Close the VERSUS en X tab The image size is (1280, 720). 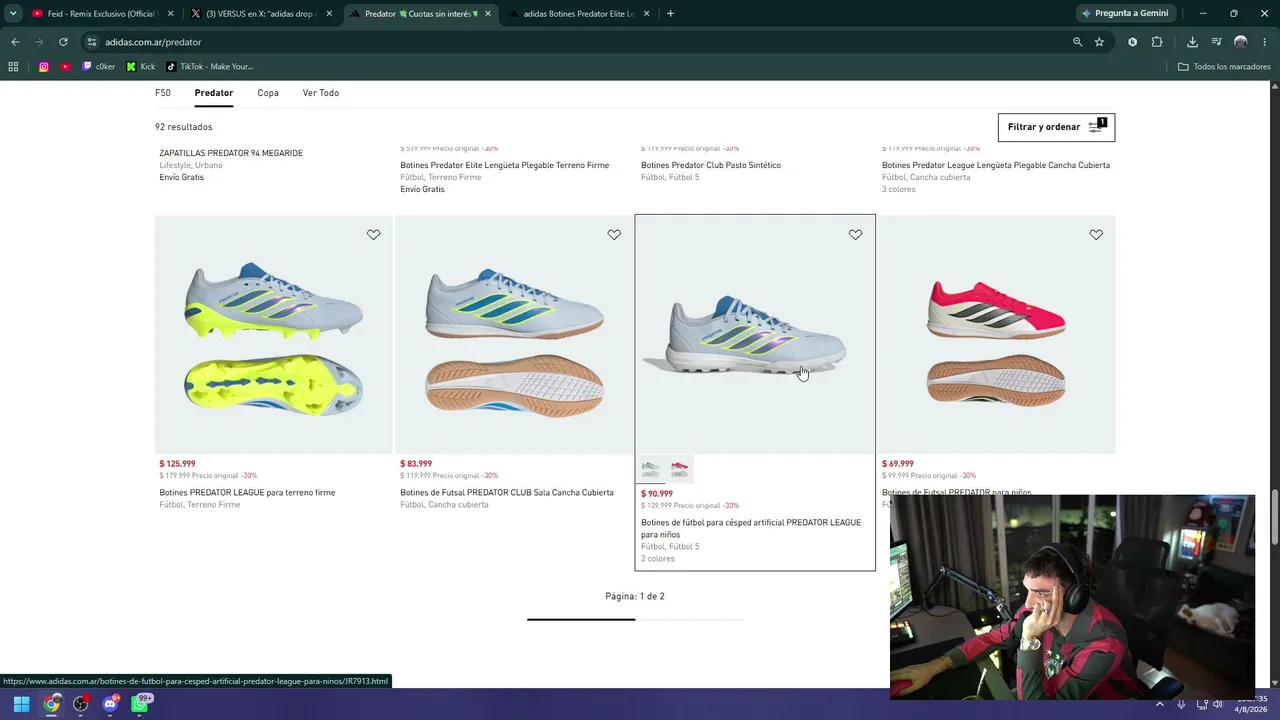[x=329, y=14]
